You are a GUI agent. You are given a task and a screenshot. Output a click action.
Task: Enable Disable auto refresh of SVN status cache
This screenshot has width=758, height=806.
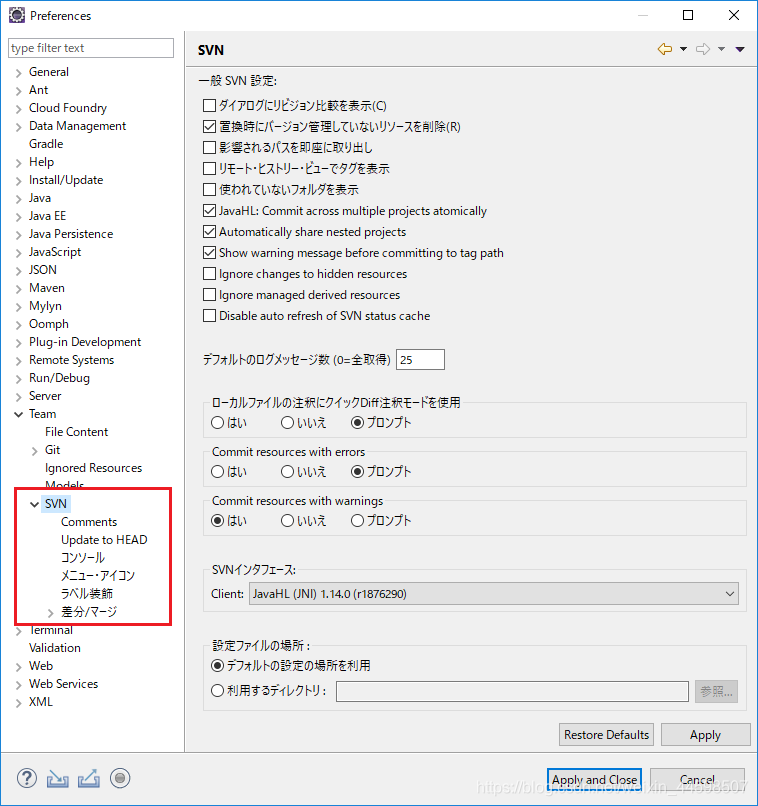[209, 316]
